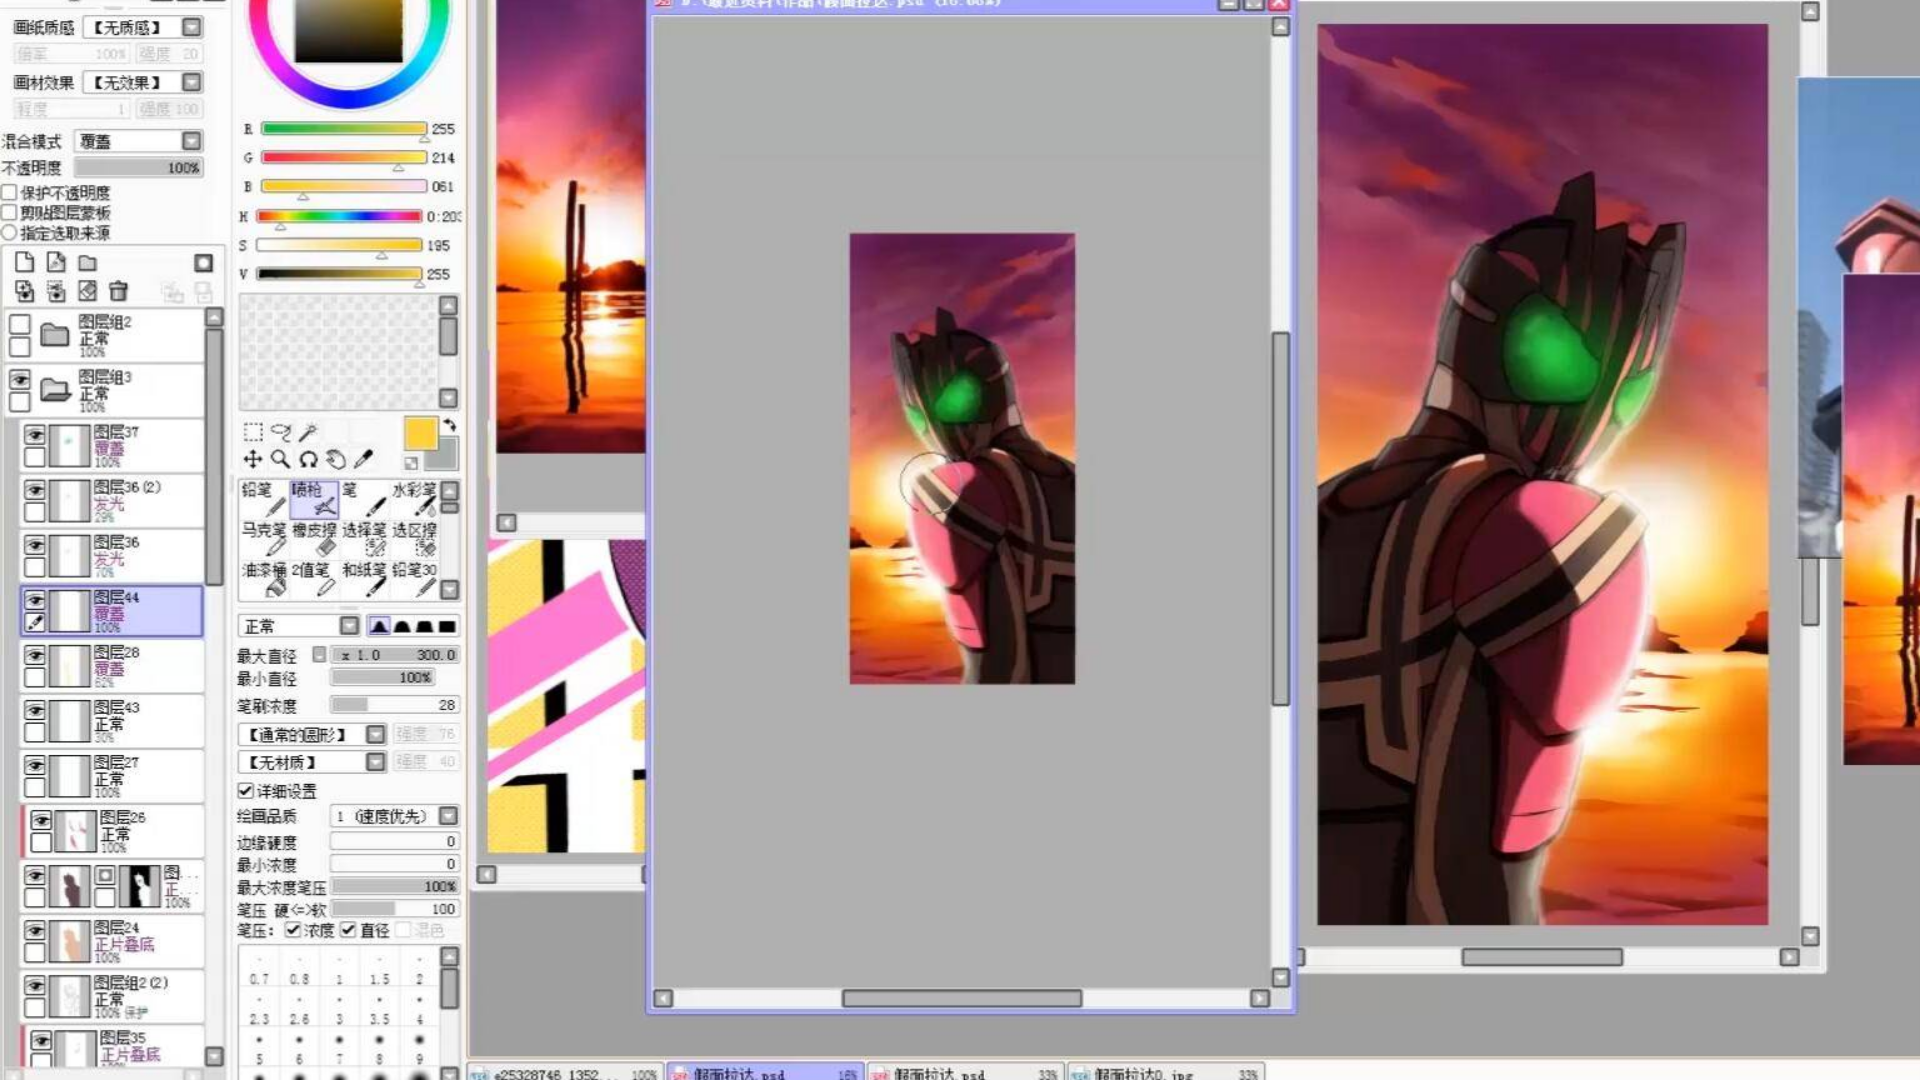Hide layer 图层44
1920x1080 pixels.
35,599
